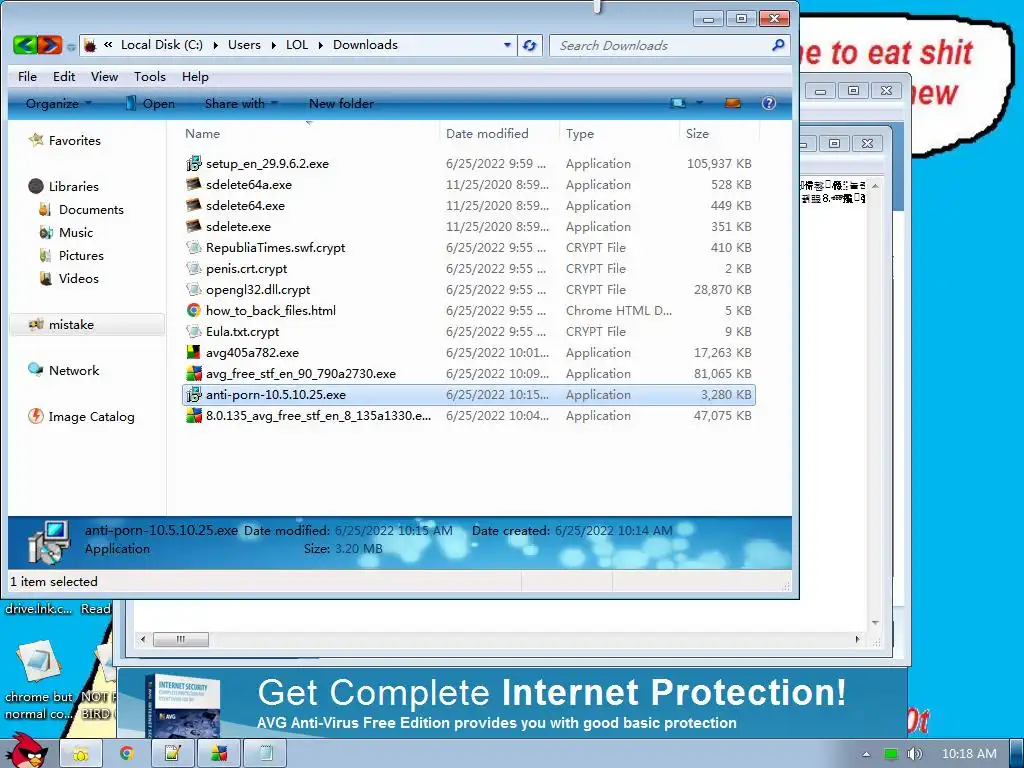This screenshot has width=1024, height=768.
Task: Open the Help menu
Action: coord(195,76)
